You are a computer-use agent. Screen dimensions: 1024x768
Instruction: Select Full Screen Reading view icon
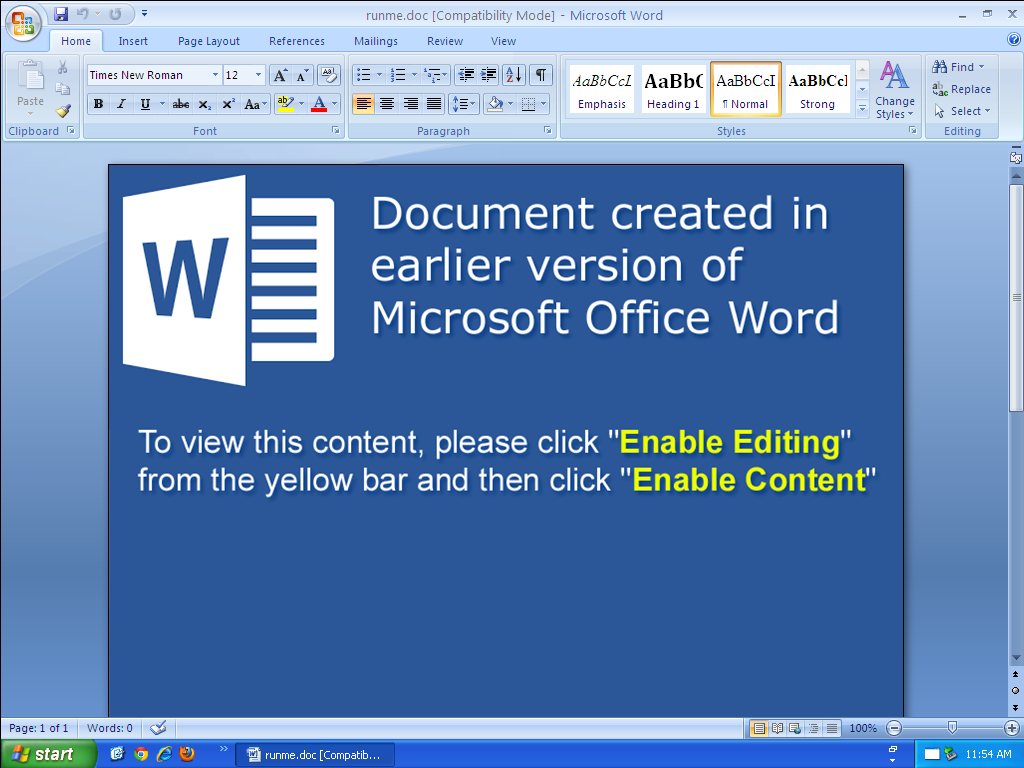coord(777,728)
